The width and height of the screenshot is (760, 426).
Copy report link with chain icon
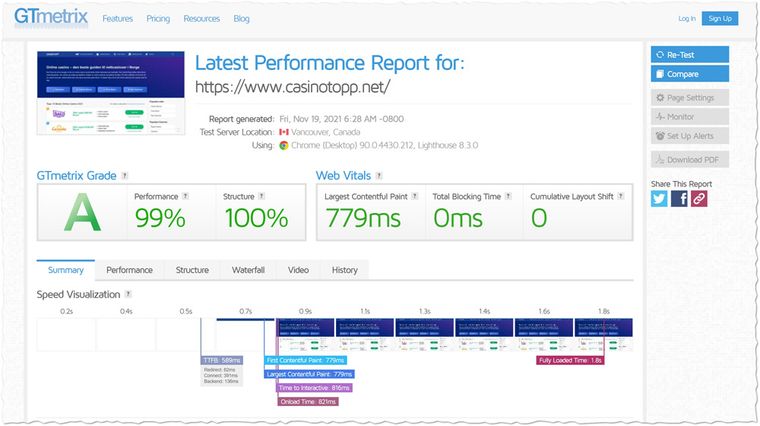[x=699, y=199]
